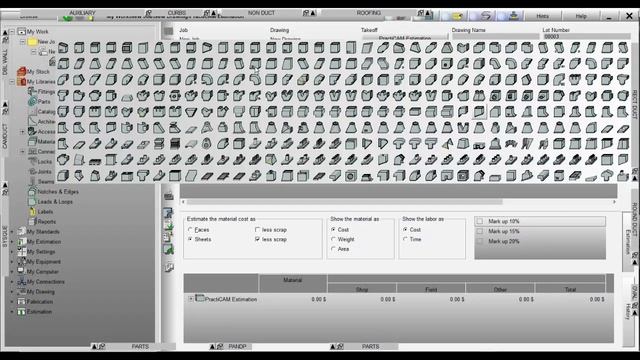The height and width of the screenshot is (360, 640).
Task: Click the scrollbar right arrow
Action: pyautogui.click(x=614, y=202)
